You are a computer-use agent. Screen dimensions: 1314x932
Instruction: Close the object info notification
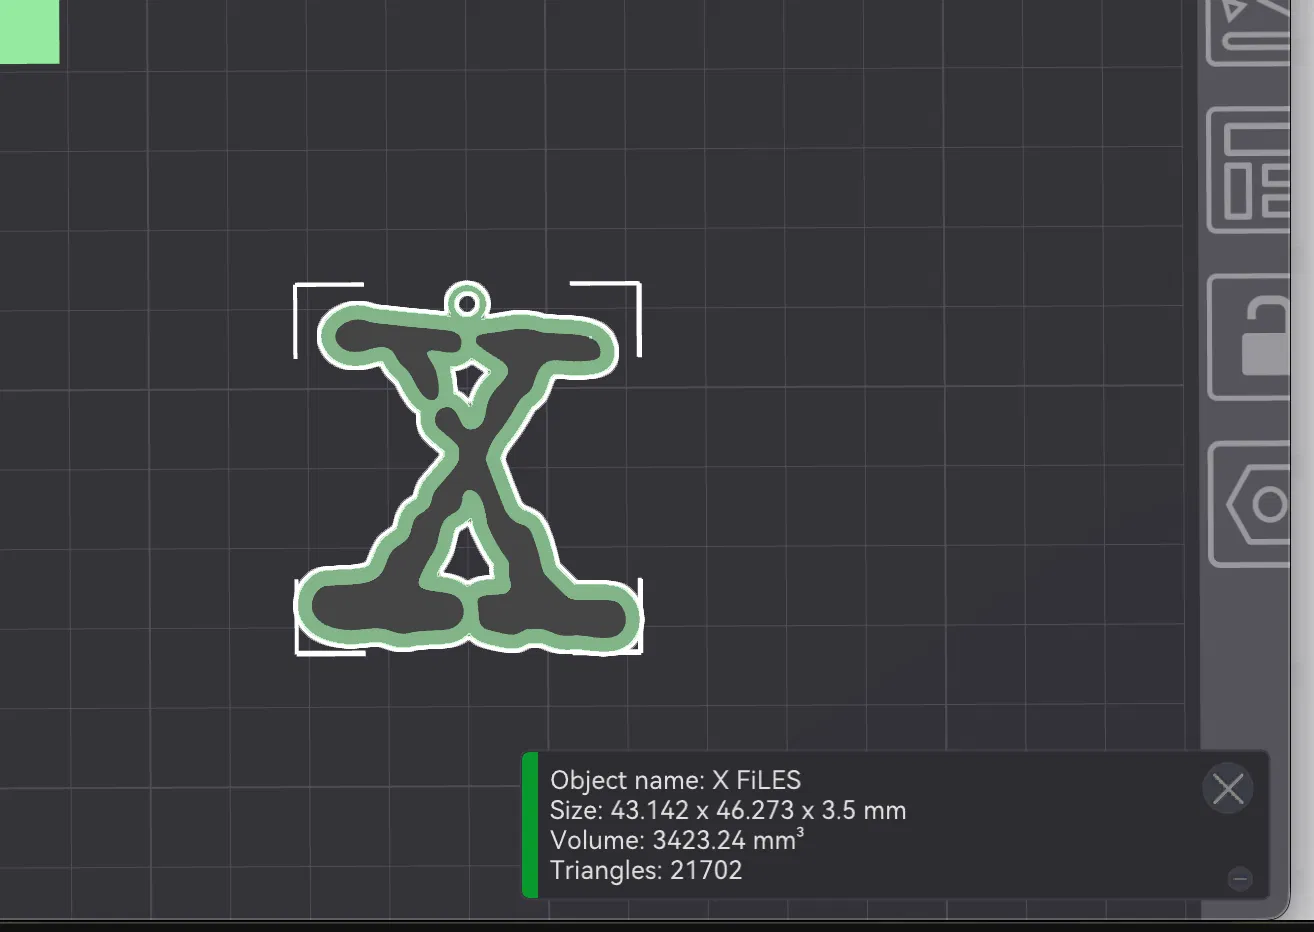click(1228, 790)
